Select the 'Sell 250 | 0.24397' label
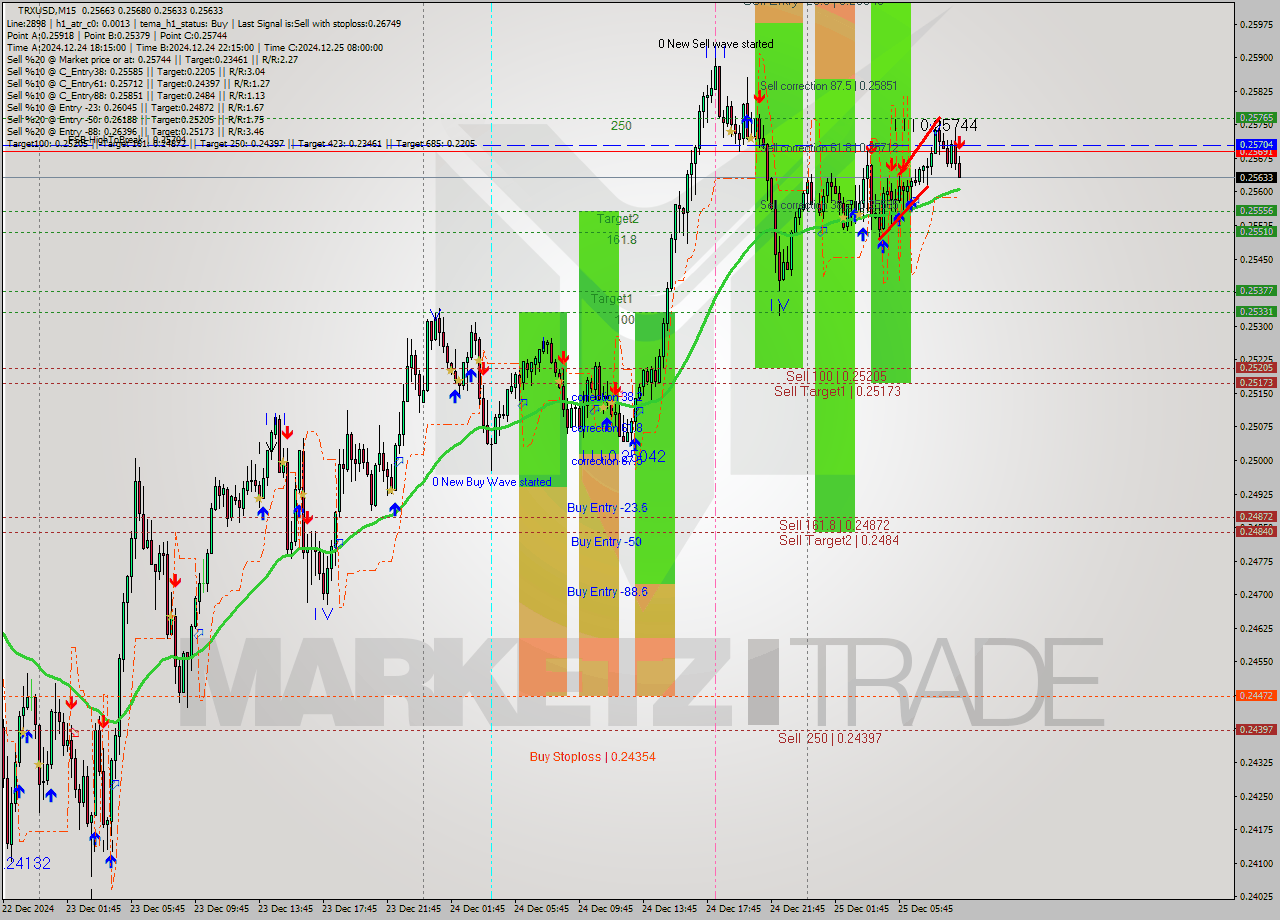Viewport: 1280px width, 920px height. (x=830, y=738)
